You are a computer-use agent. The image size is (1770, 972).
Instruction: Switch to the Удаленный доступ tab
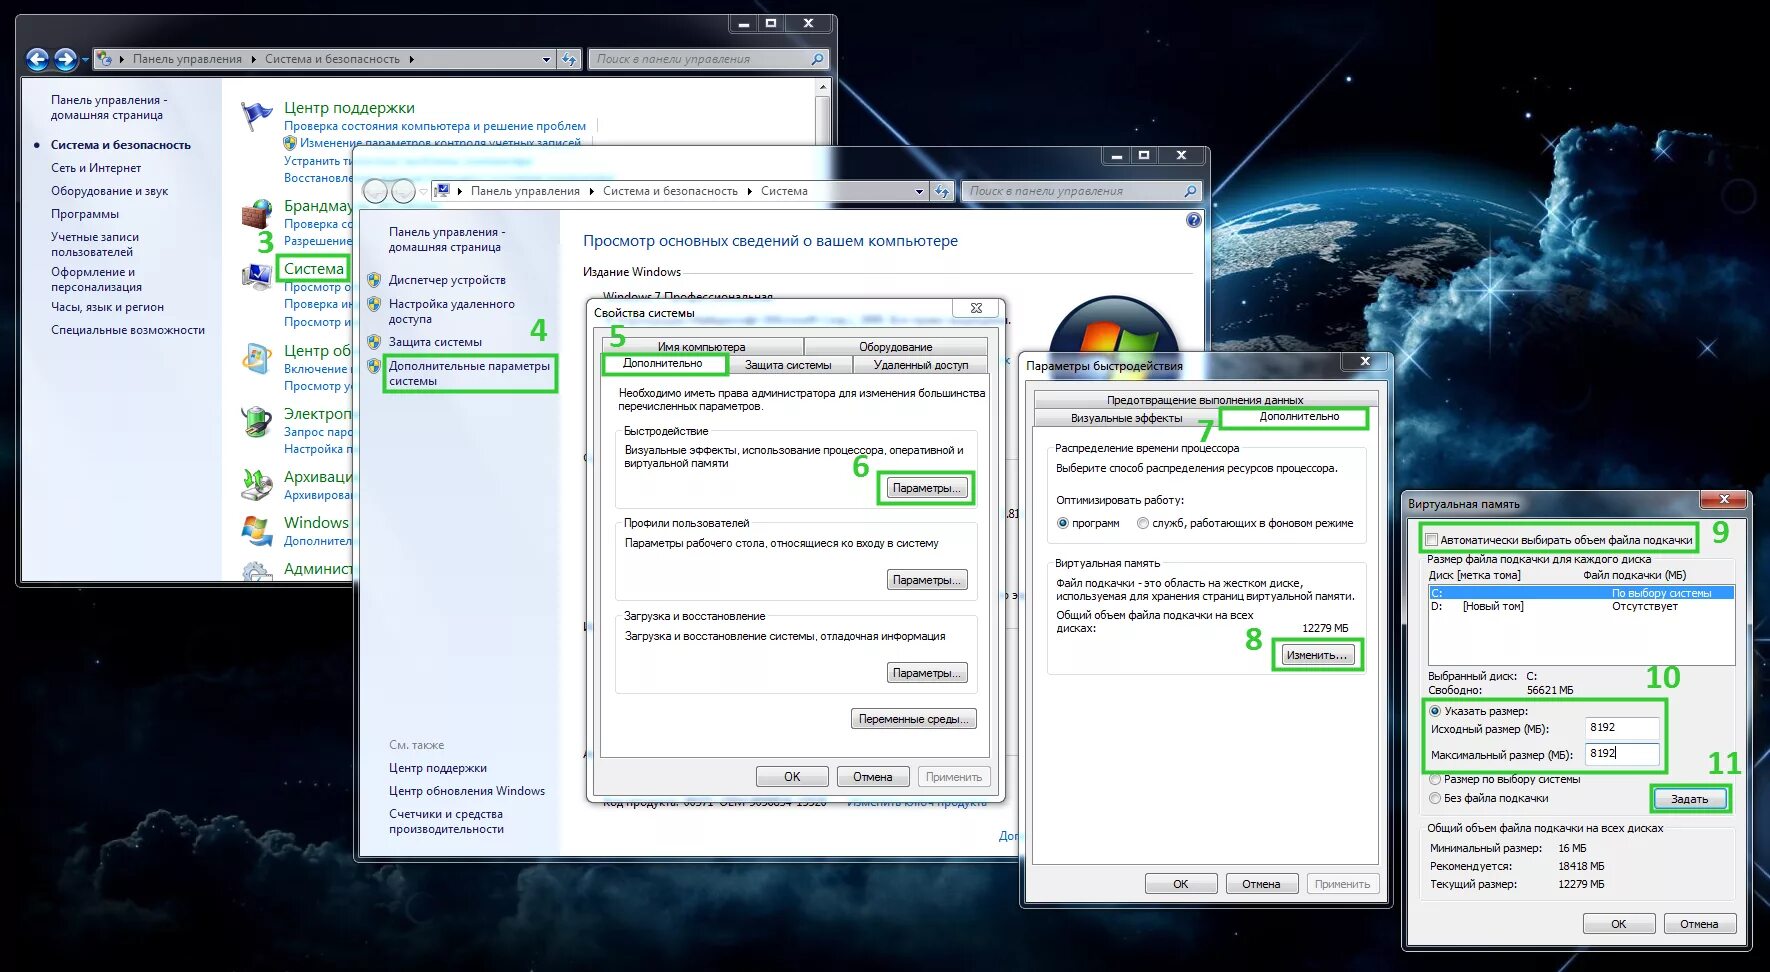tap(921, 365)
